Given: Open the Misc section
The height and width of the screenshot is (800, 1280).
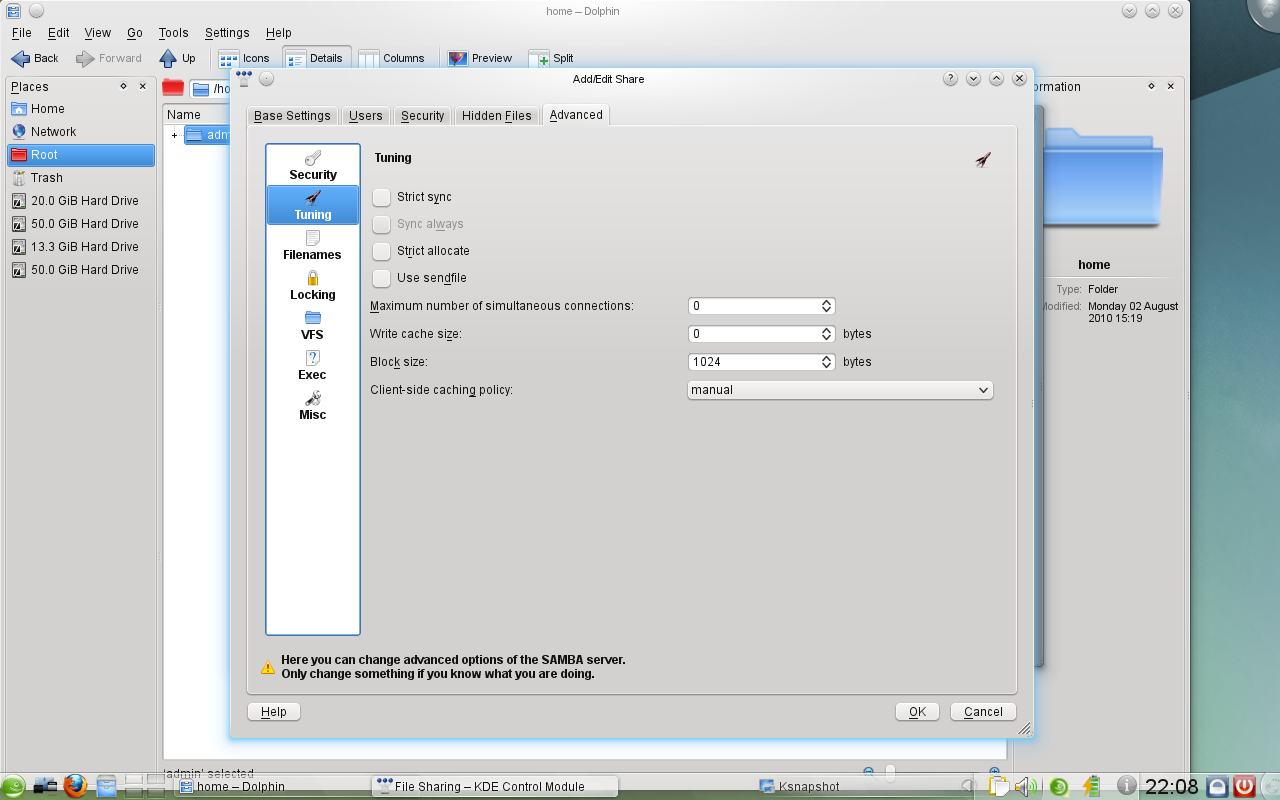Looking at the screenshot, I should (313, 405).
